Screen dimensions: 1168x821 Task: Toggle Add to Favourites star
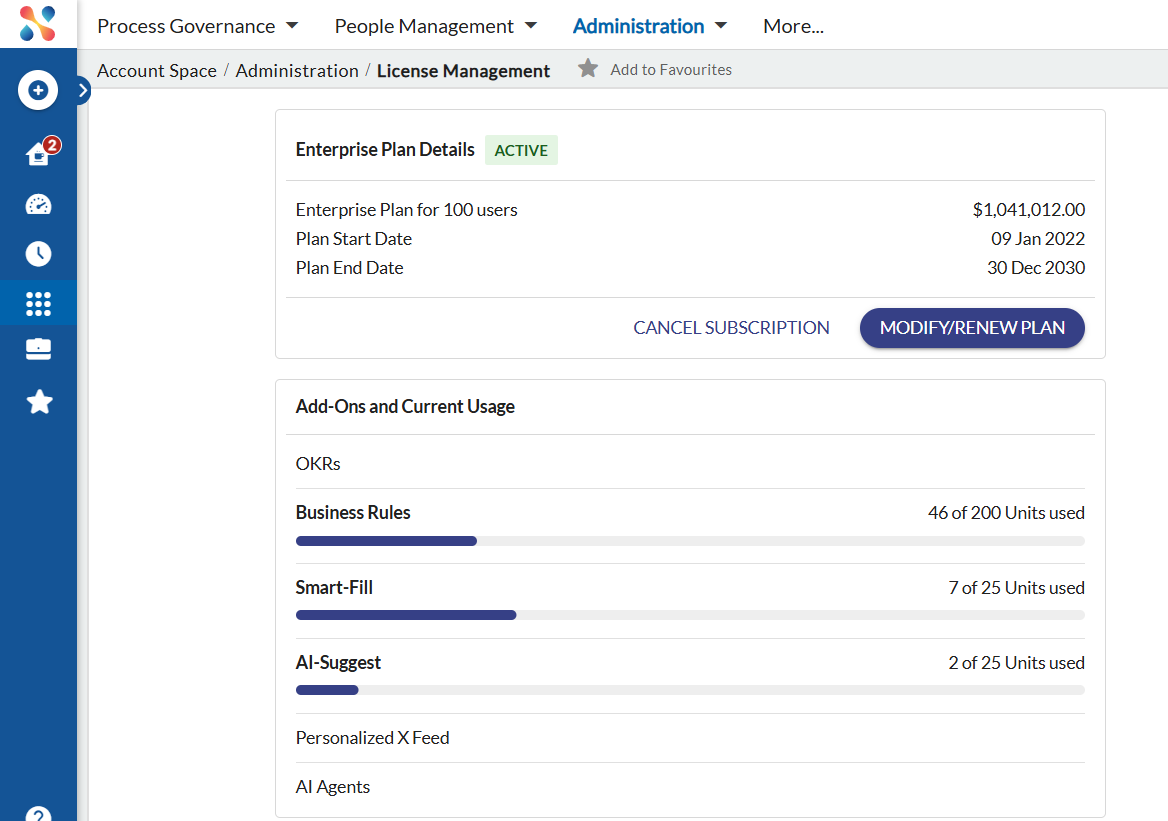pos(587,68)
